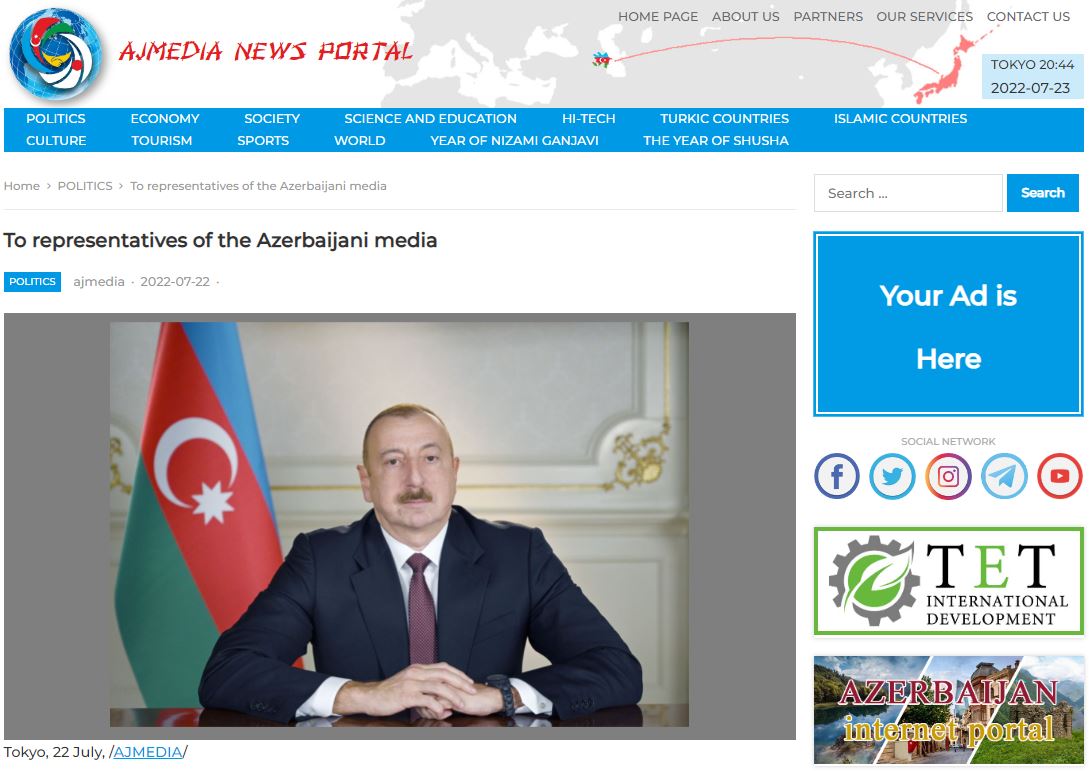Open SCIENCE AND EDUCATION category
The height and width of the screenshot is (773, 1089).
430,119
